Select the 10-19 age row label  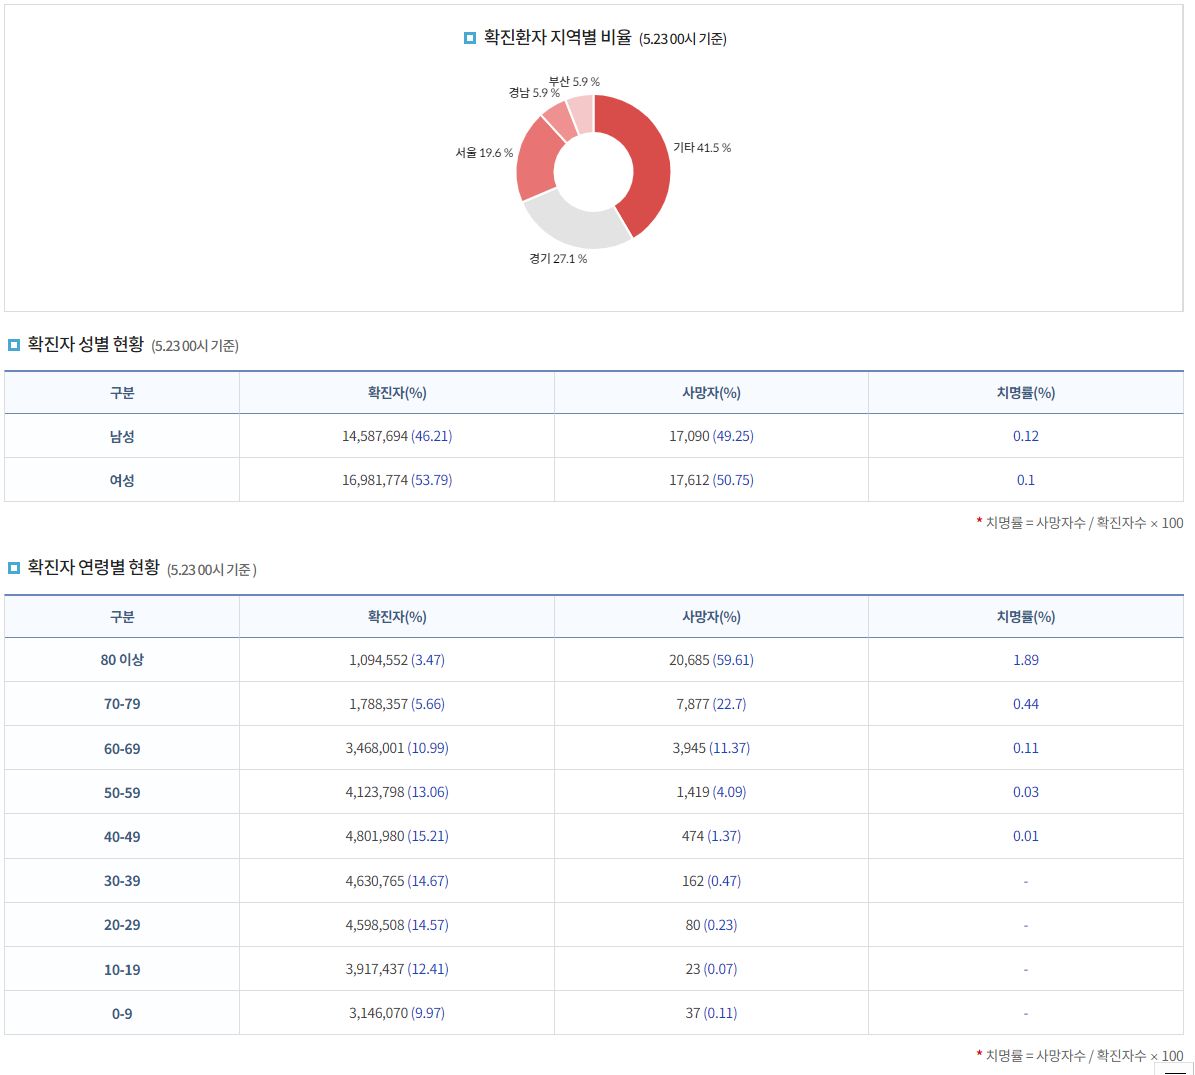click(122, 970)
